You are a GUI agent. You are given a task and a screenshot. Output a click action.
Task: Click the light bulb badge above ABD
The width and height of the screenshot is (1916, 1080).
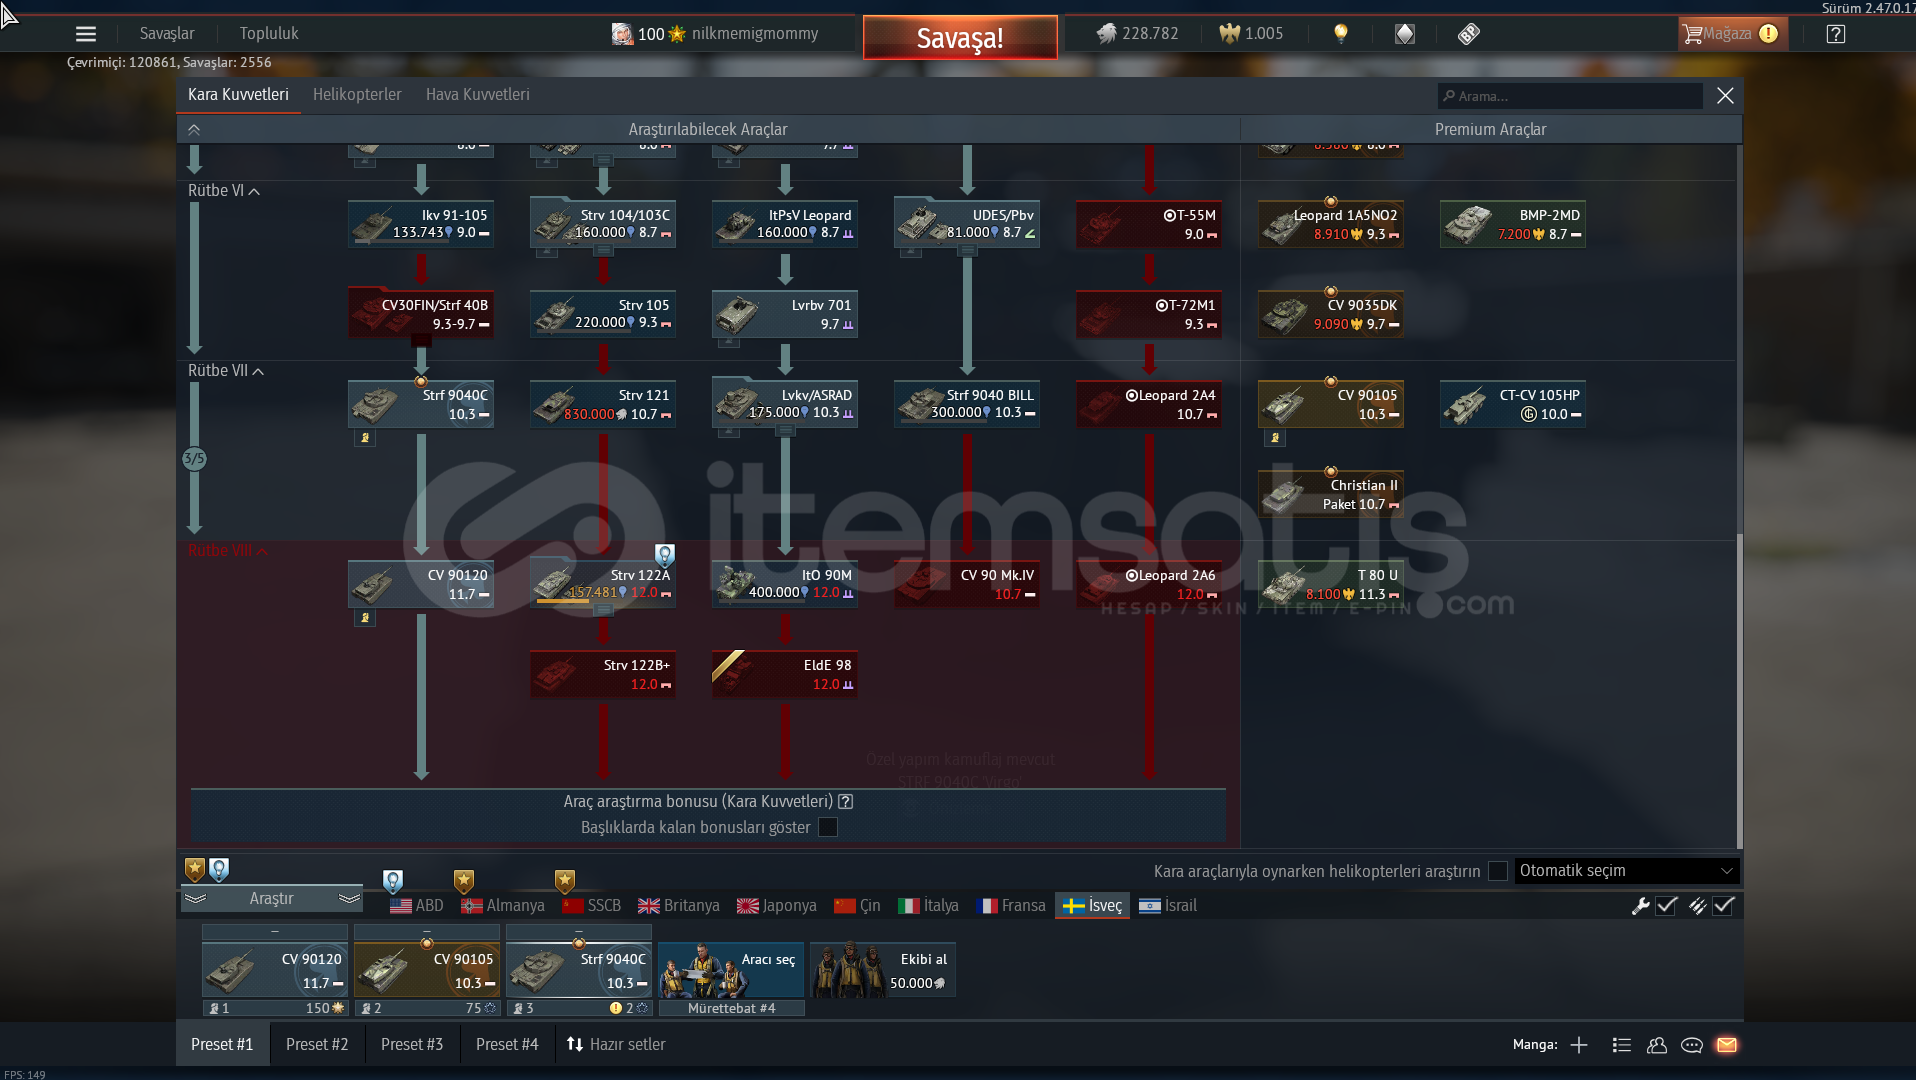pos(393,881)
